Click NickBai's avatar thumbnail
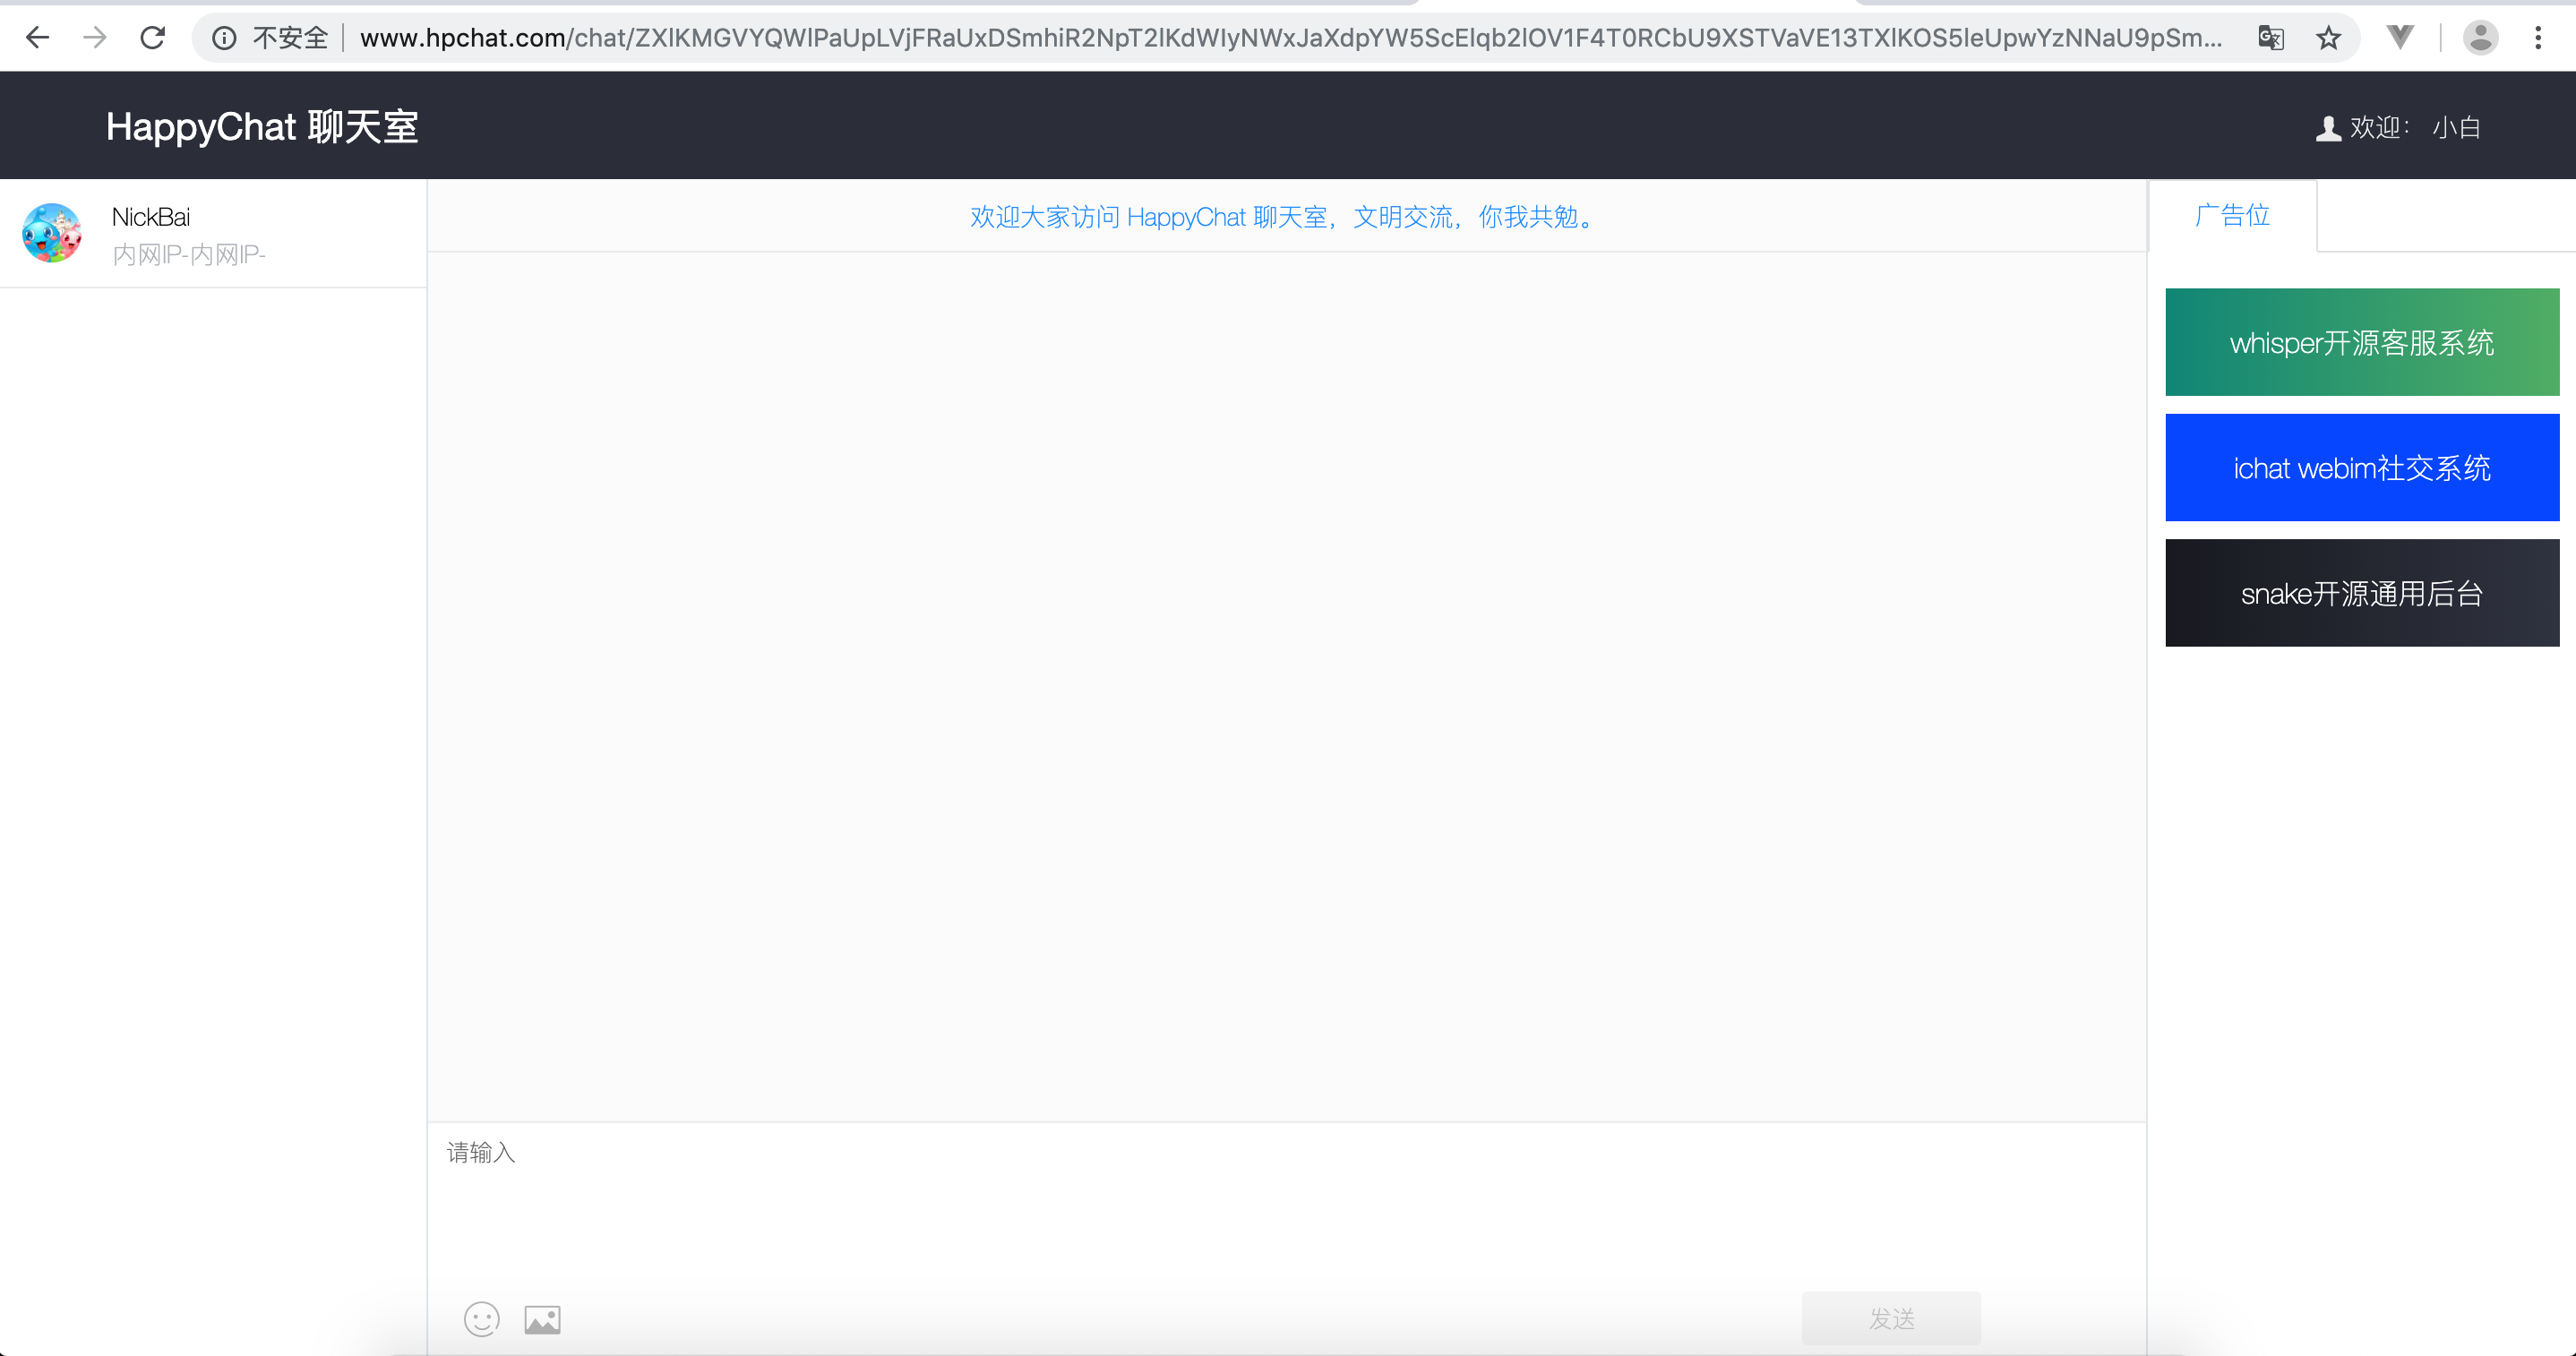 (x=52, y=234)
